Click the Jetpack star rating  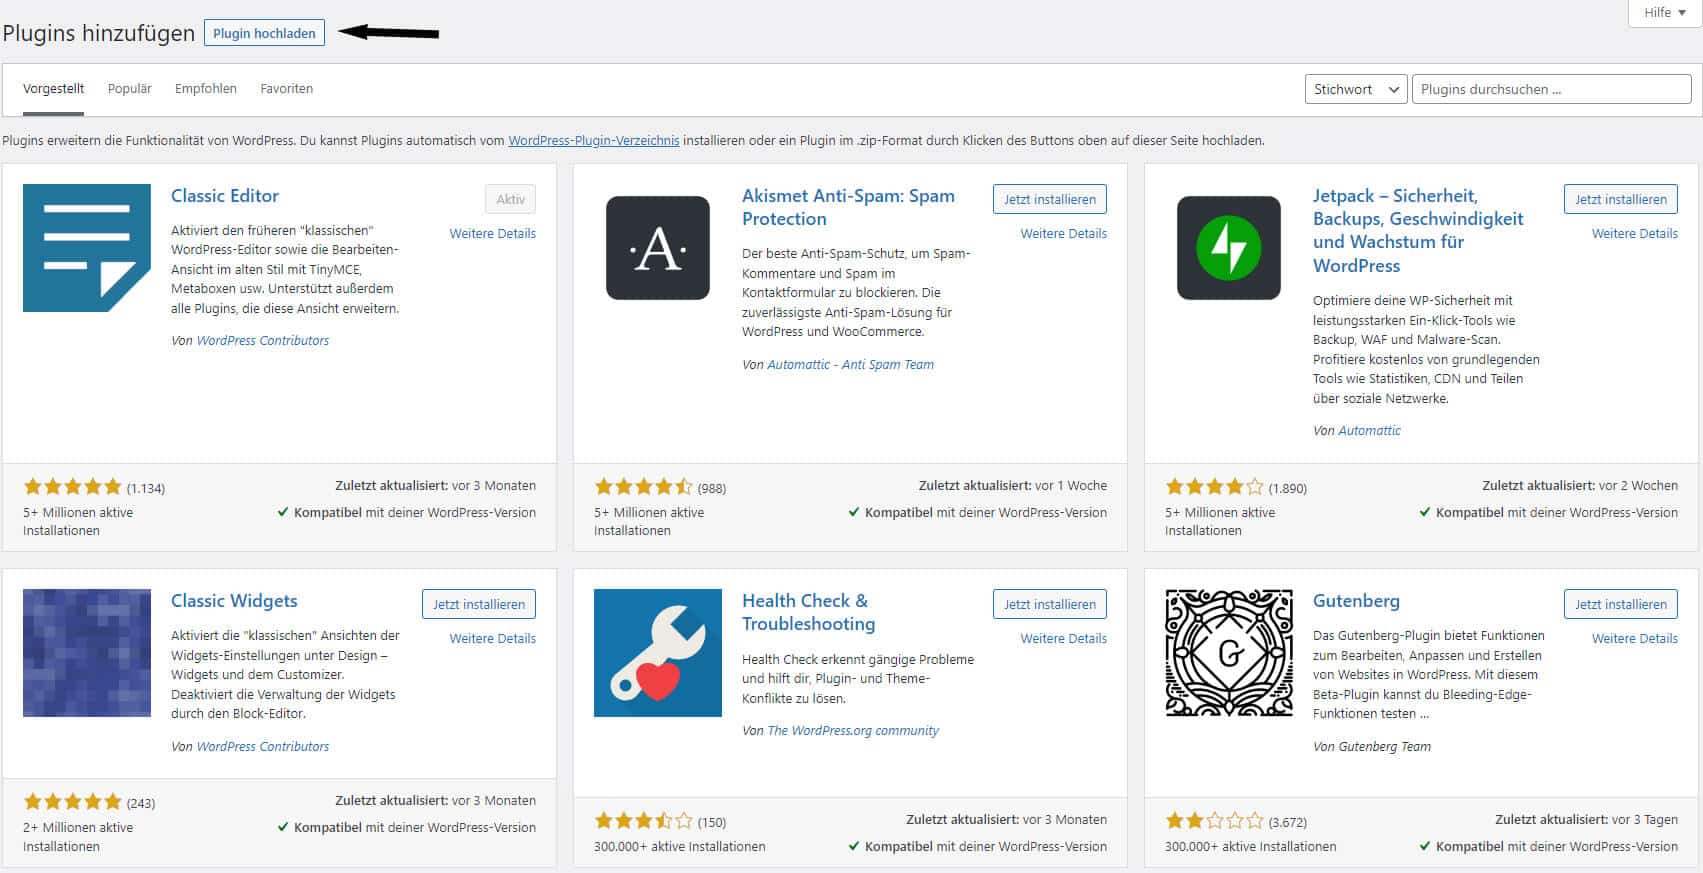(1214, 487)
